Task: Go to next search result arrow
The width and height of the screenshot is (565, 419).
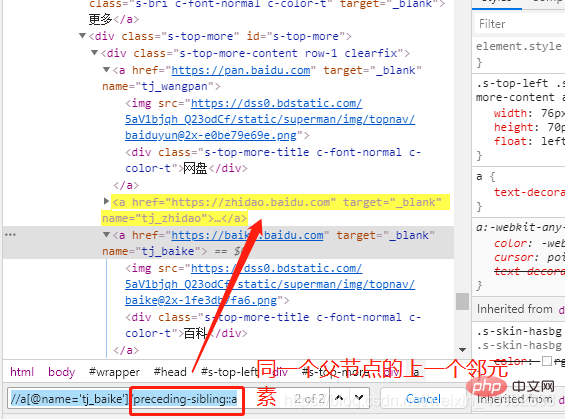Action: (x=359, y=398)
